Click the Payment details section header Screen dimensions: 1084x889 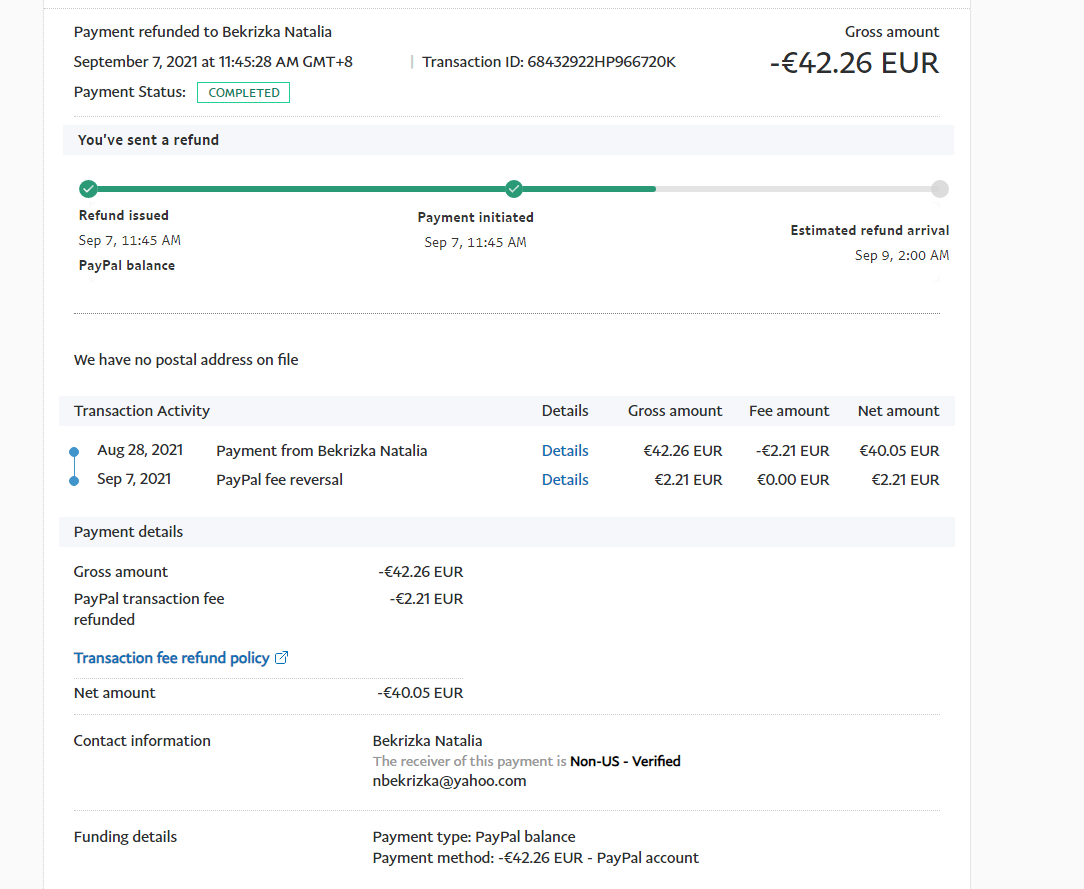coord(128,532)
